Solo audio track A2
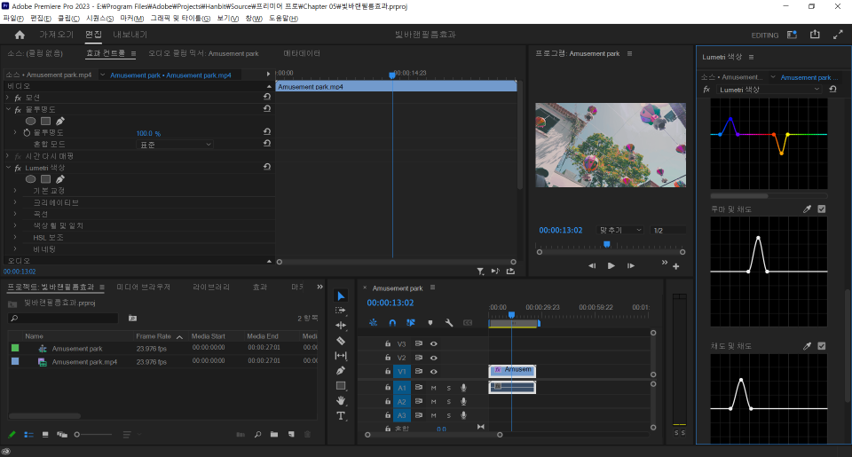The width and height of the screenshot is (852, 457). pyautogui.click(x=449, y=402)
